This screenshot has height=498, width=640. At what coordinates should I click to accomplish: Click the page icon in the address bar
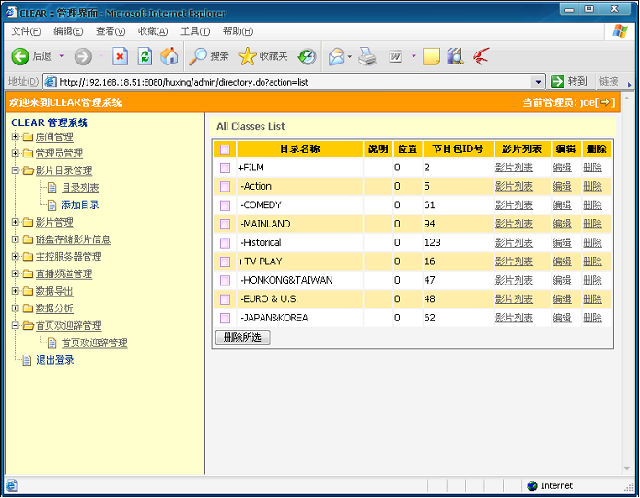coord(51,82)
